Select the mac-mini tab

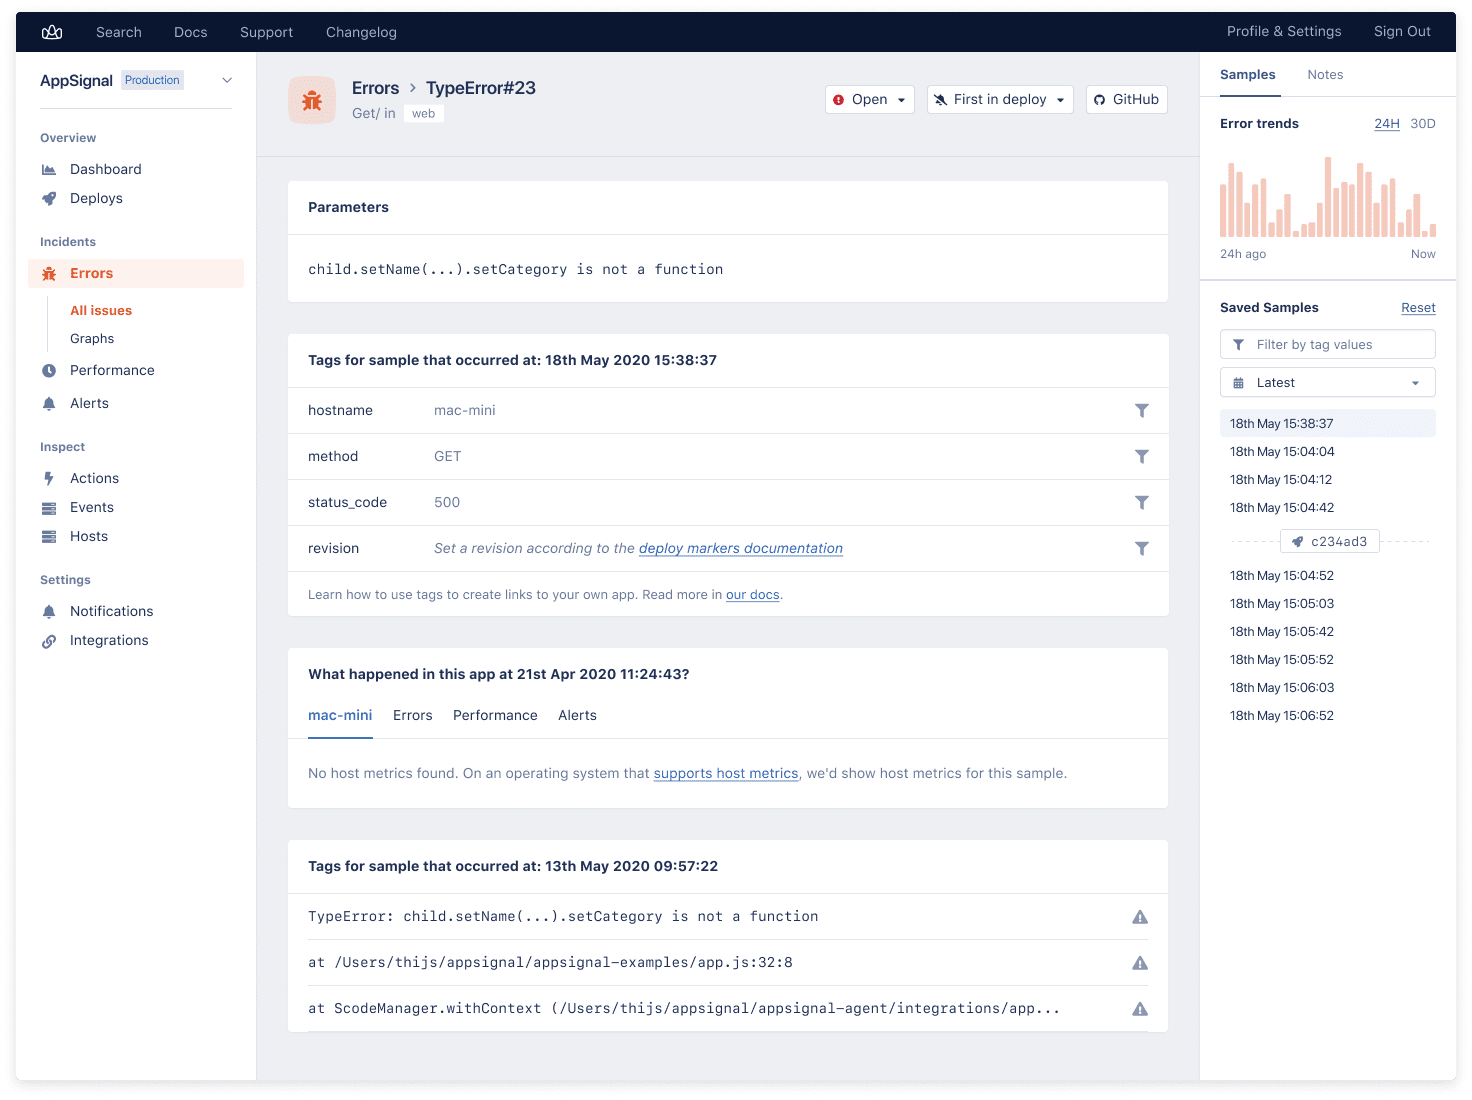340,716
